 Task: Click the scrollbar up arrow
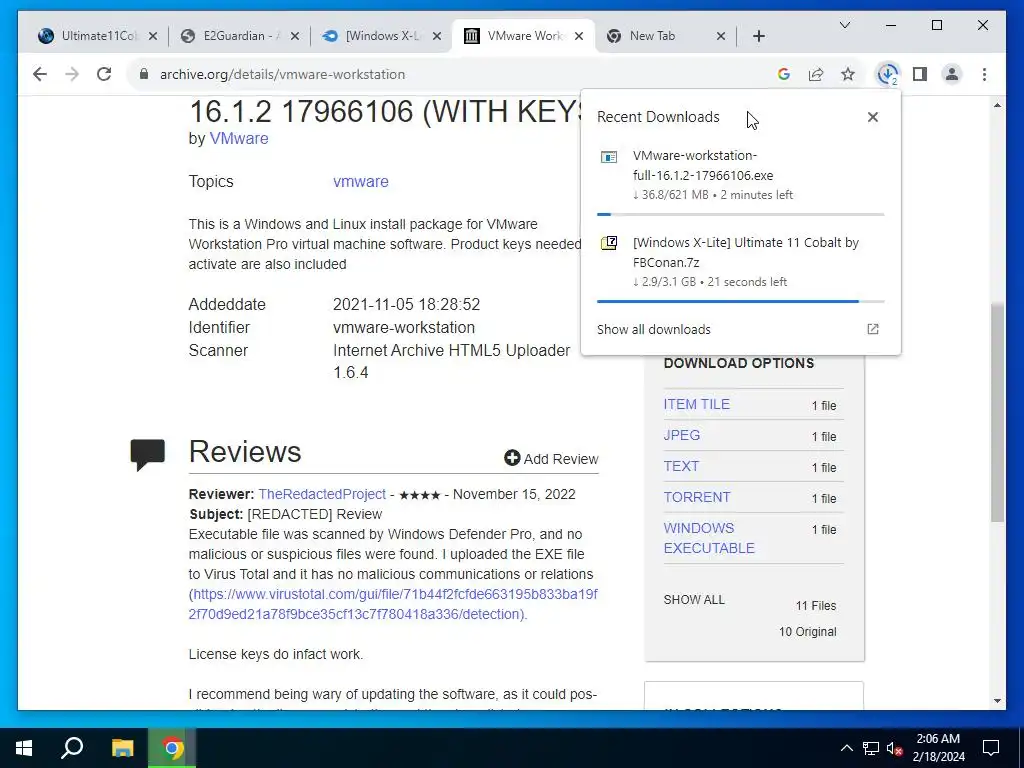pos(997,105)
